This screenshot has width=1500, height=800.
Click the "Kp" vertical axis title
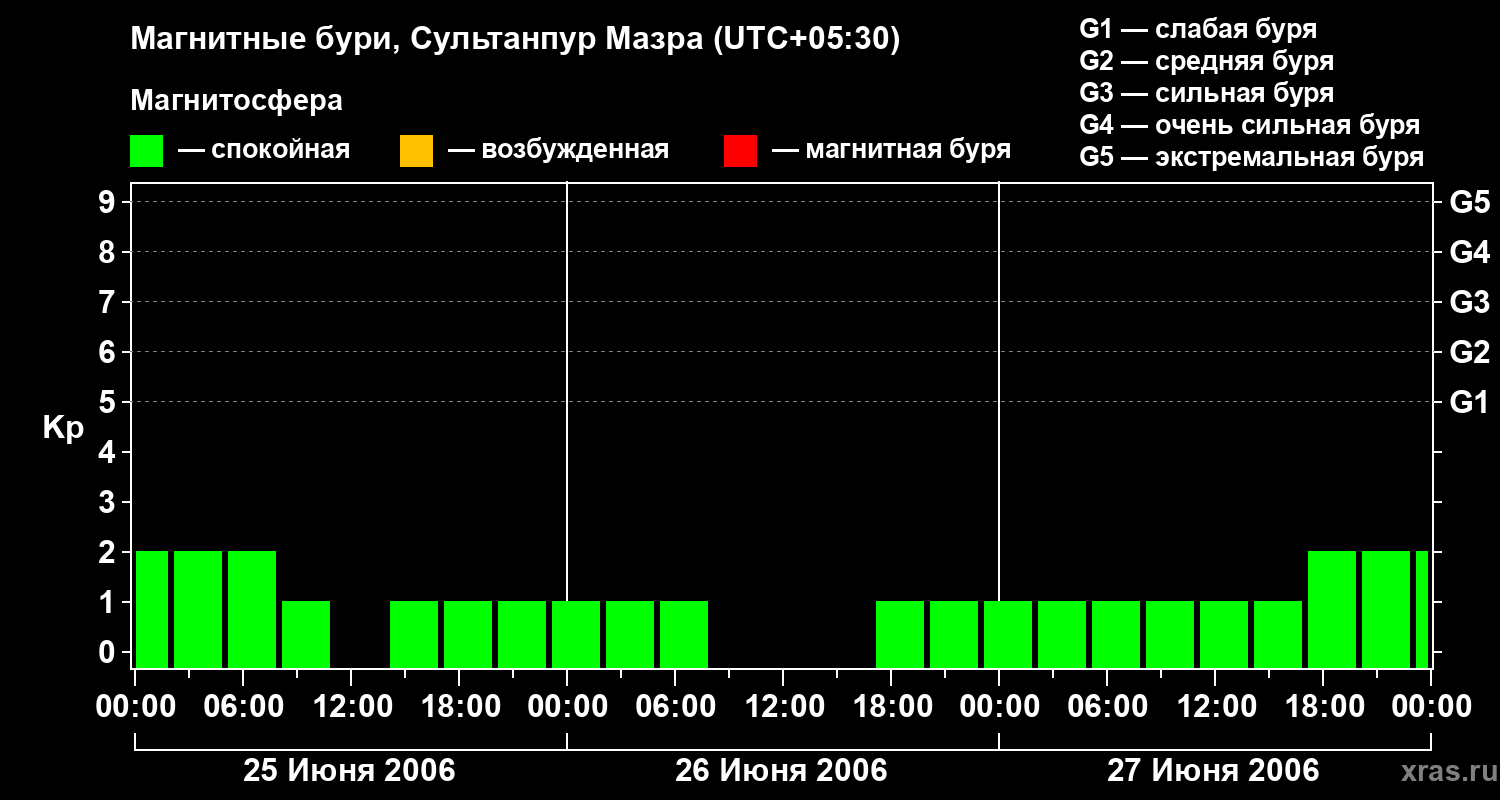(x=63, y=427)
